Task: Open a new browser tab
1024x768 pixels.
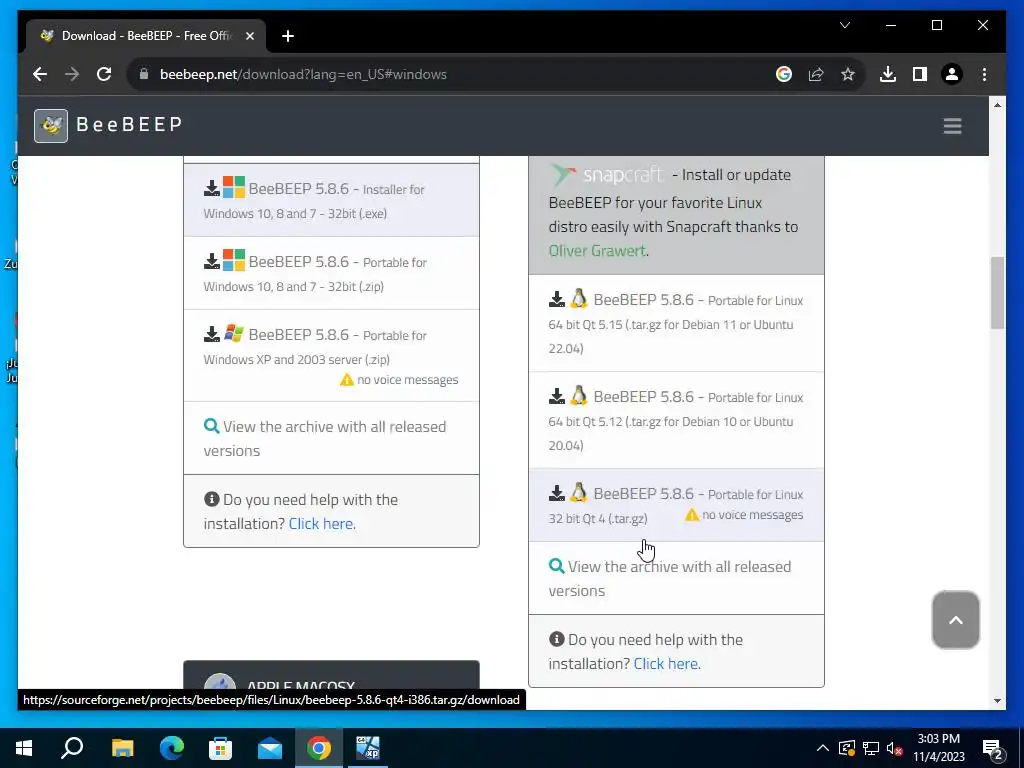Action: pyautogui.click(x=288, y=36)
